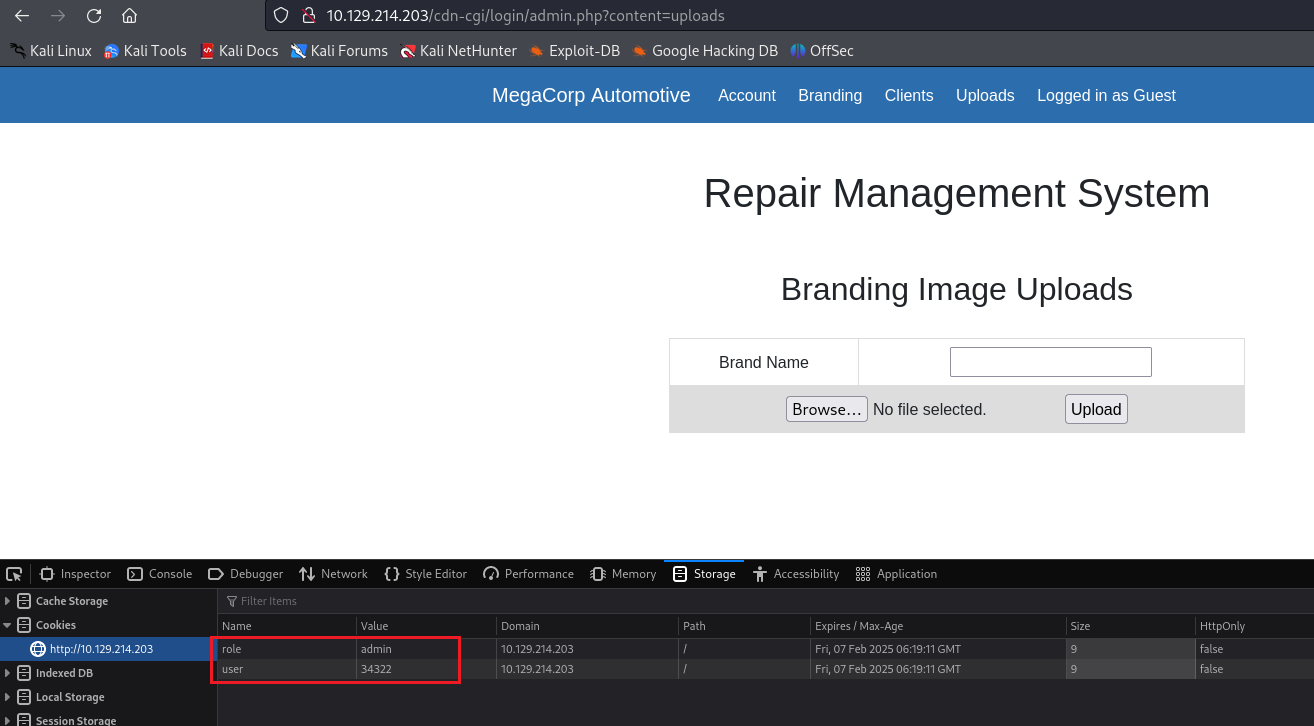
Task: Collapse the Cookies tree arrow
Action: click(8, 625)
